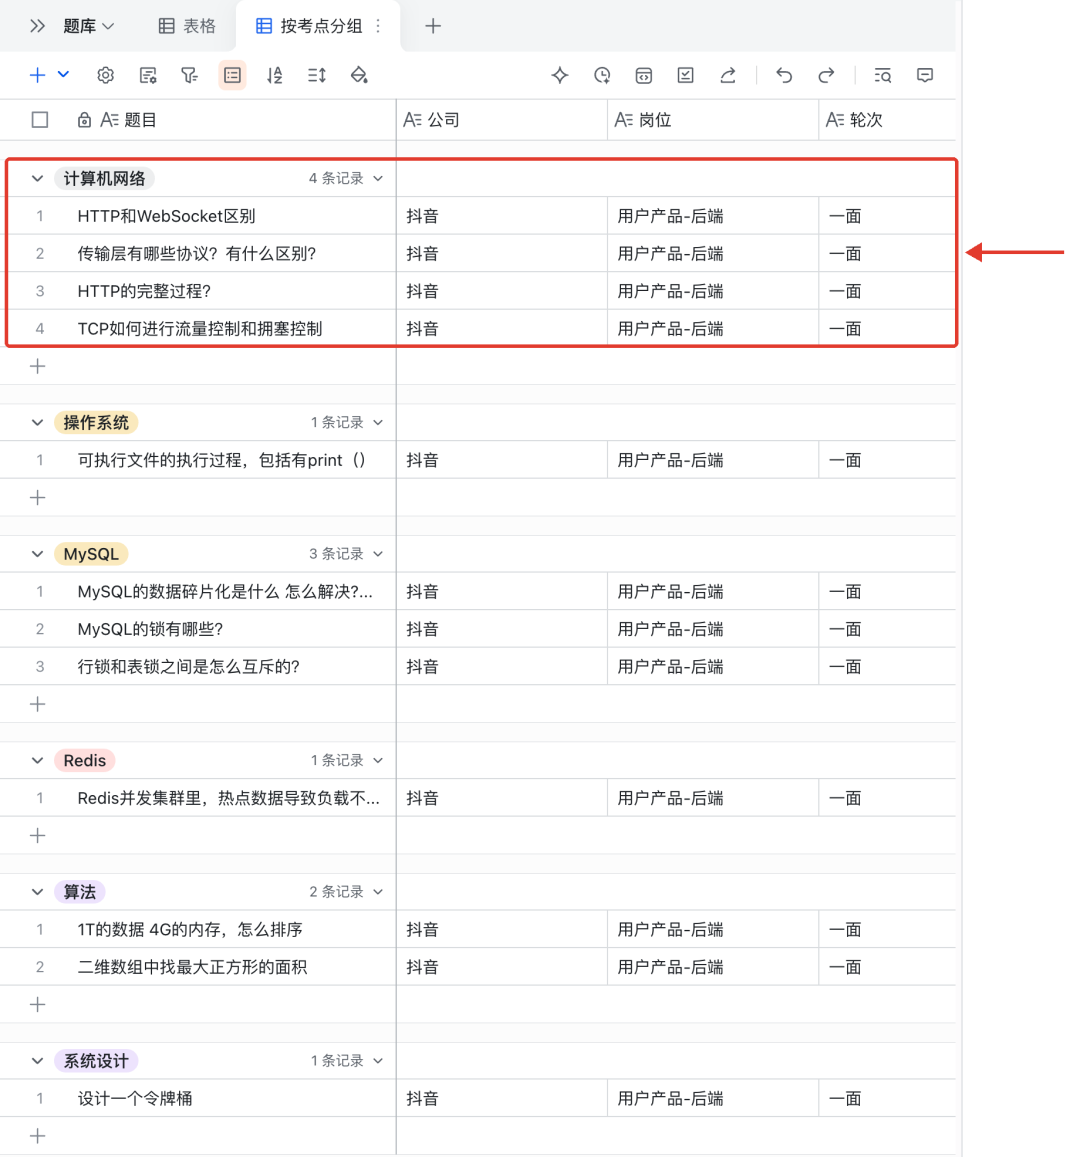Select the 行锁和表锁之间是怎么互斥的 record
1080x1157 pixels.
tap(189, 667)
